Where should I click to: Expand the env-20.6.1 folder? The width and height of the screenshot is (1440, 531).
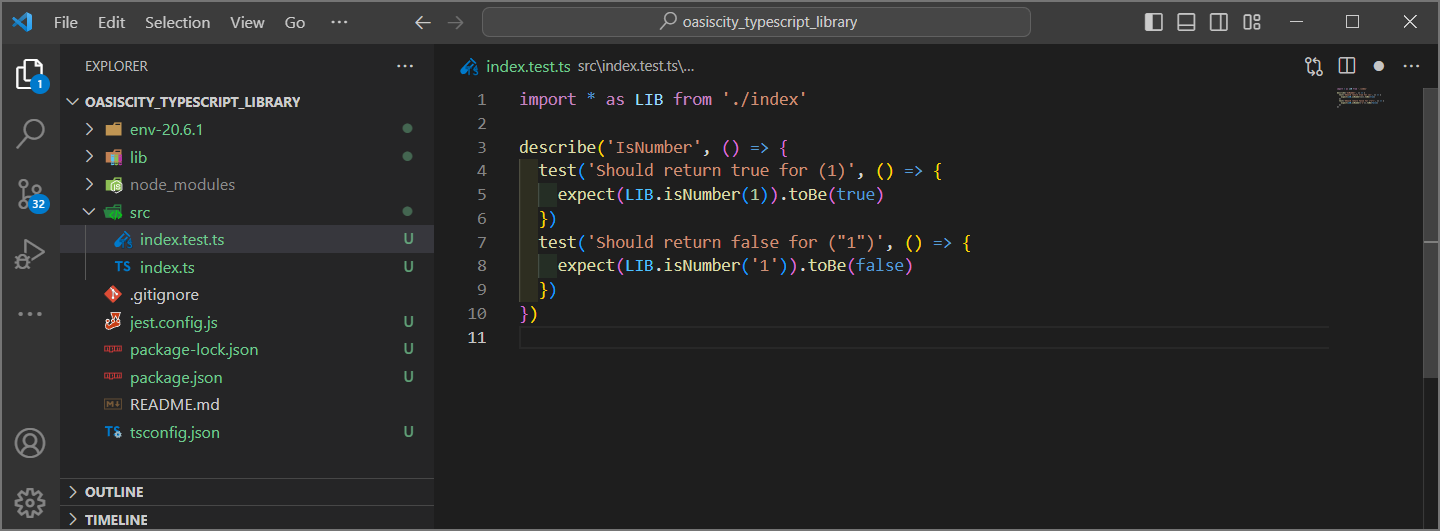pos(89,129)
